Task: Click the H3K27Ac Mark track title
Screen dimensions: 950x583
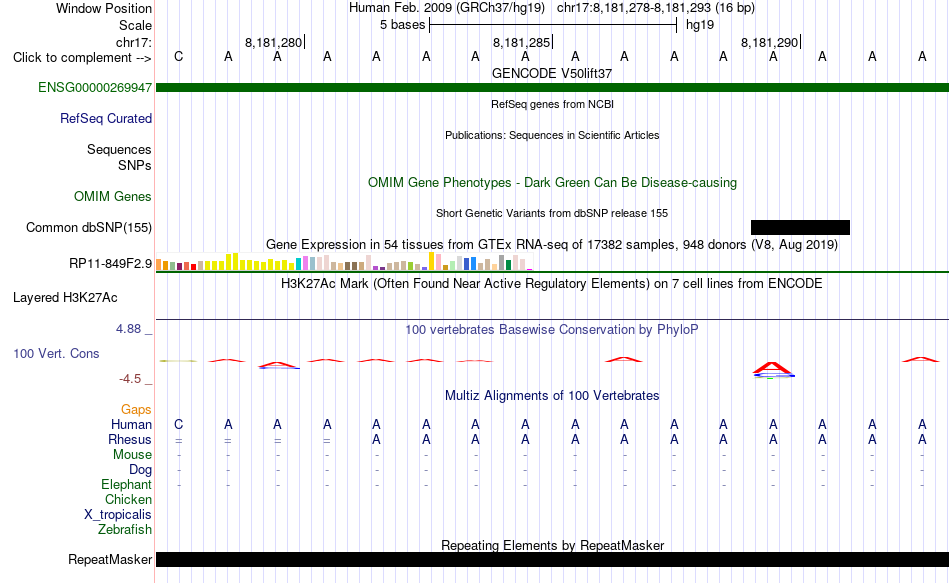Action: (552, 284)
